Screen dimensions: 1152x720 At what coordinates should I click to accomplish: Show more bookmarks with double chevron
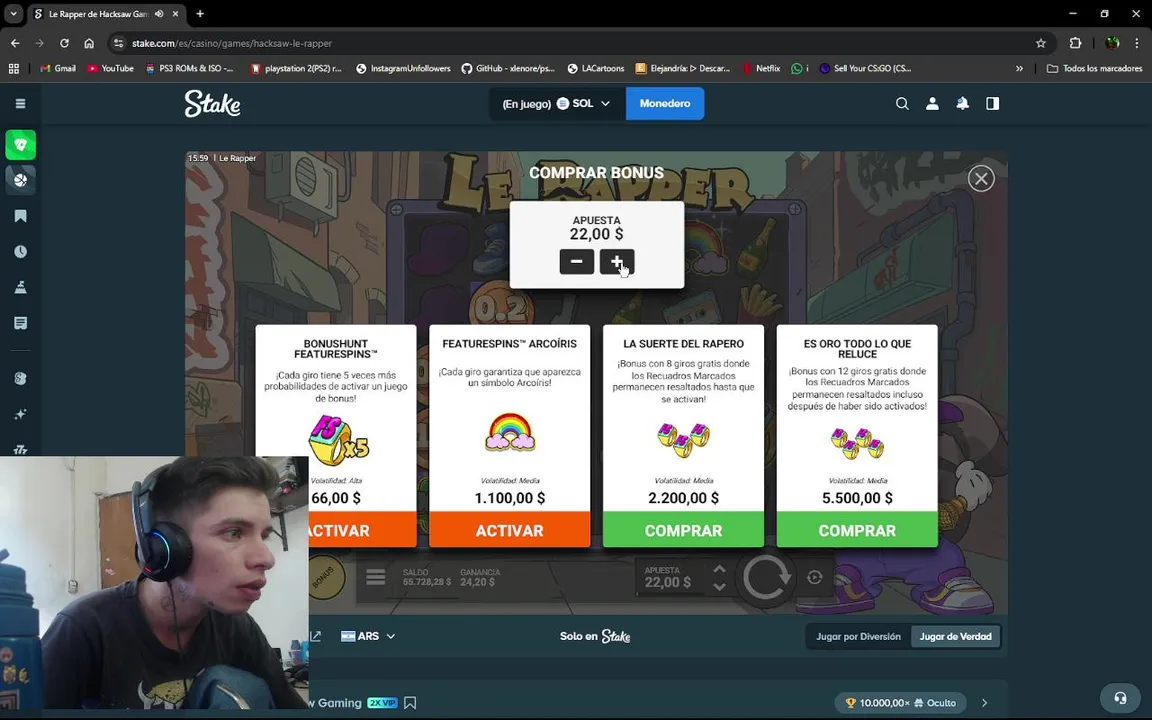[x=1019, y=68]
